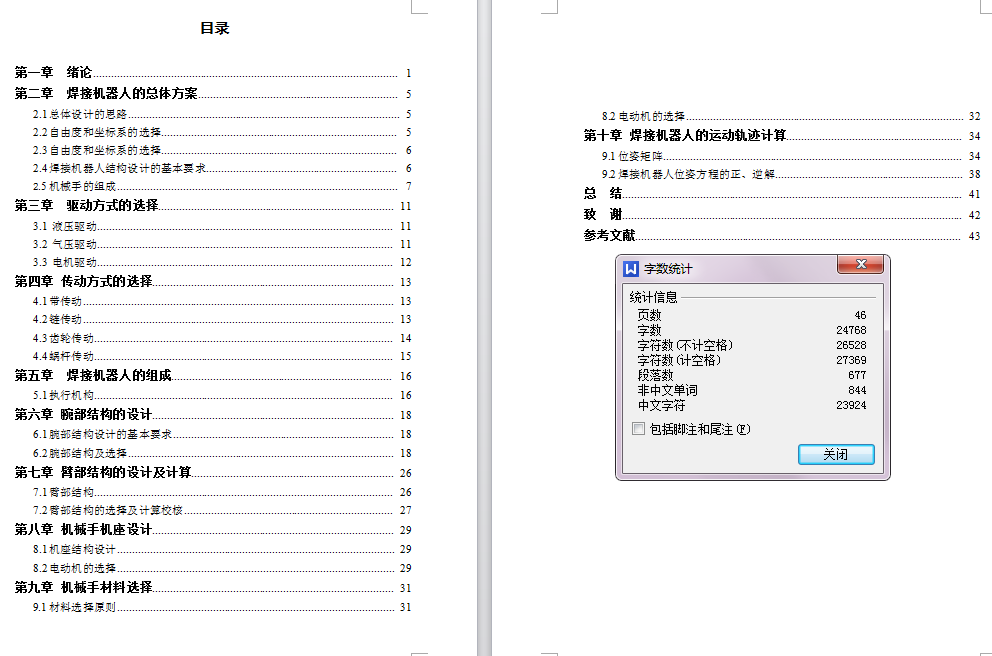Go to 9.2焊接机器人位姿方程的正、逆解 entry
Viewport: 992px width, 656px height.
click(791, 174)
